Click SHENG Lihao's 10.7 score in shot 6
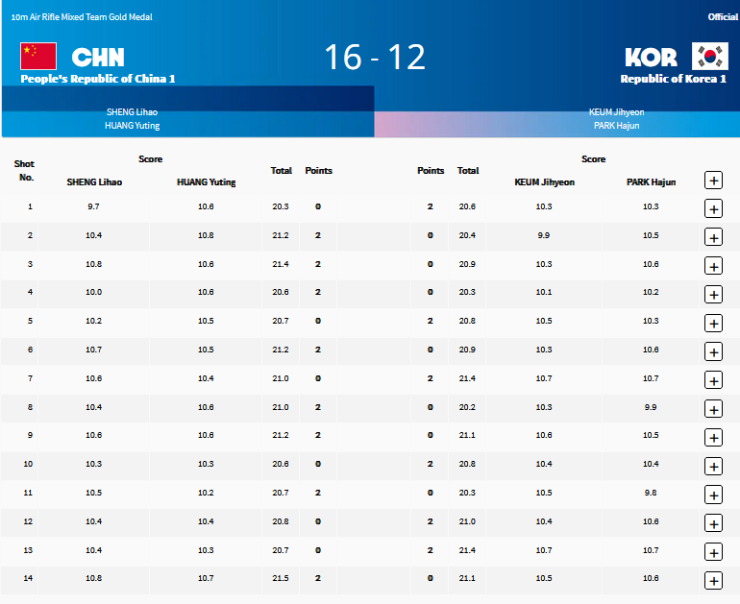740x604 pixels. coord(93,350)
